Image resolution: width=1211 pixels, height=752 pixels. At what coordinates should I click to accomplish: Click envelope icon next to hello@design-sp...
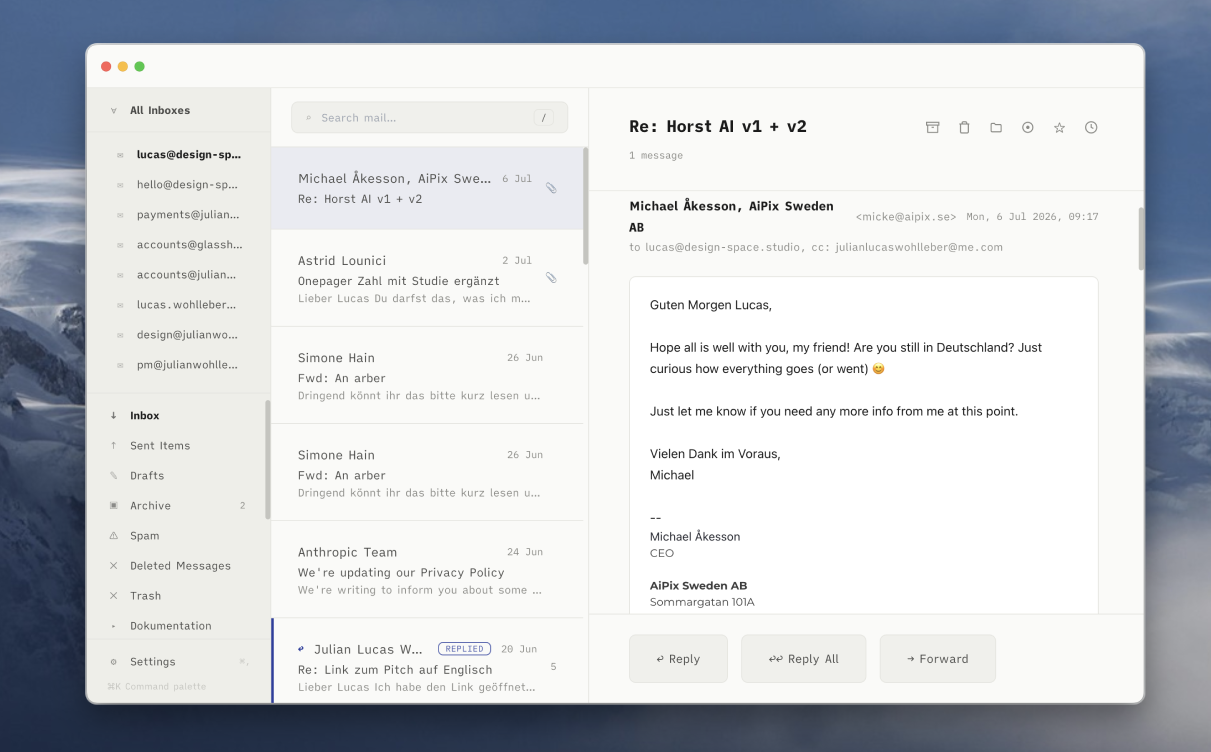[x=120, y=185]
